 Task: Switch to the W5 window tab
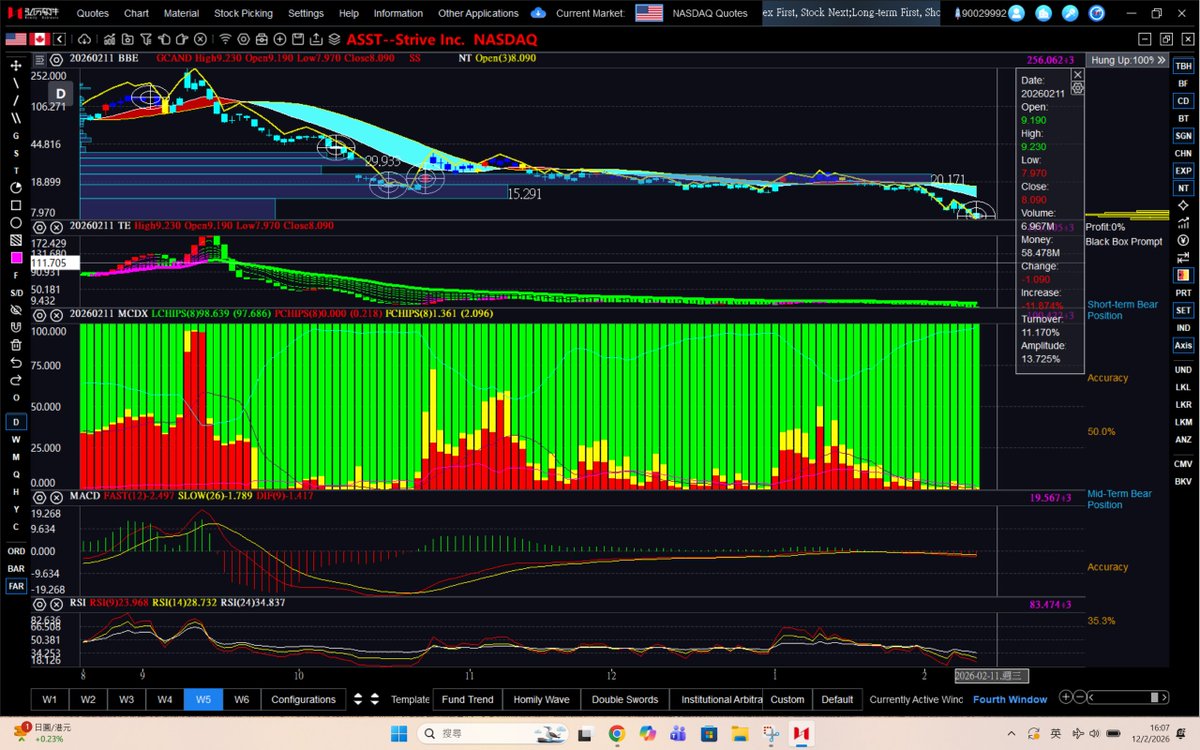click(x=203, y=699)
